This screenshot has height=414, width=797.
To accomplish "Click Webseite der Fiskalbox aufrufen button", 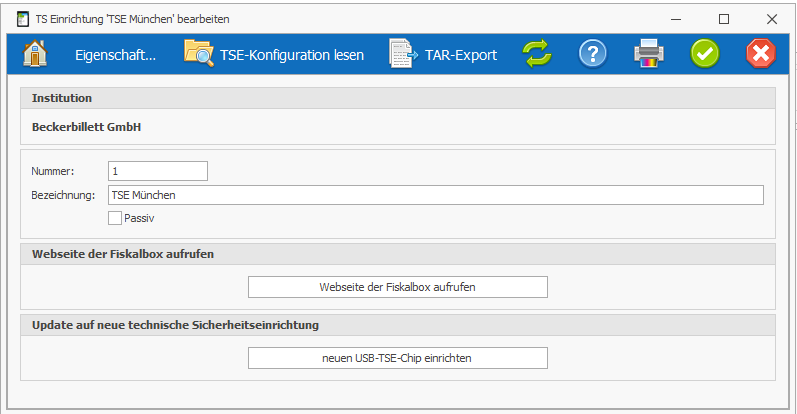I will pyautogui.click(x=397, y=287).
